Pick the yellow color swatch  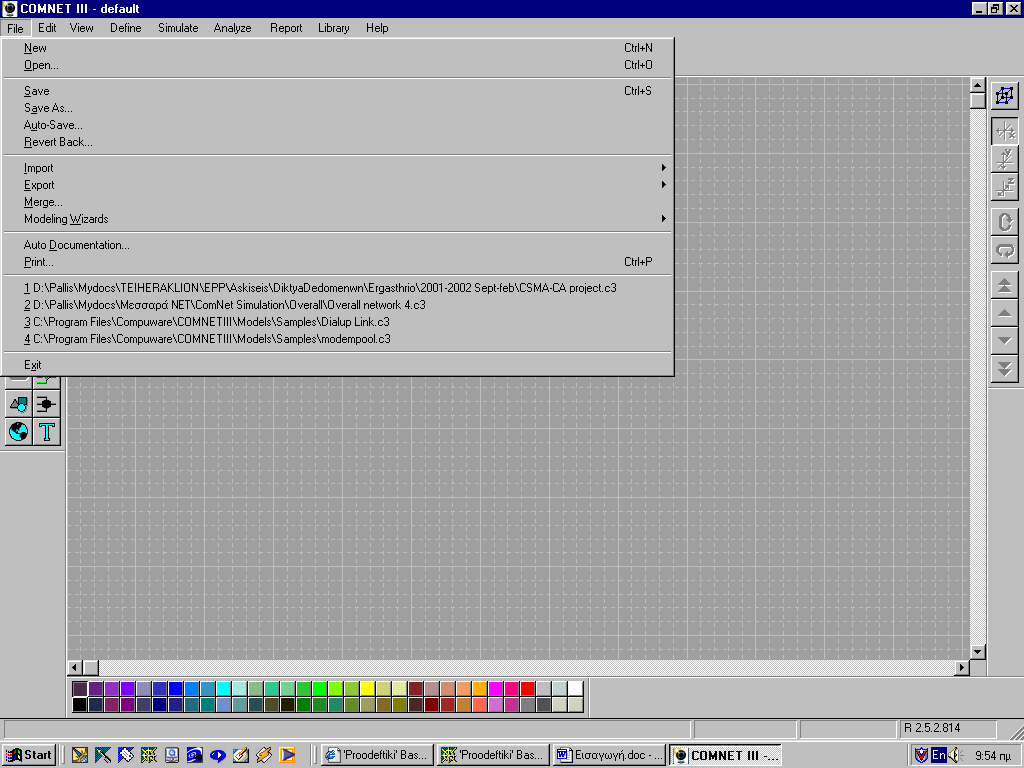(367, 688)
